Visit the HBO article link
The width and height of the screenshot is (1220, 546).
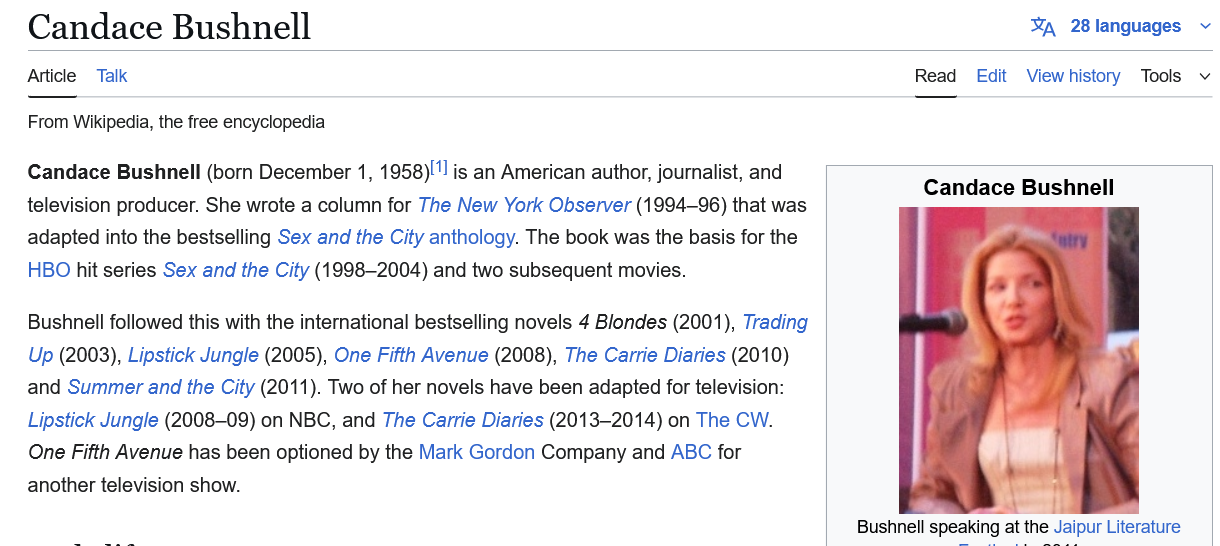[49, 270]
